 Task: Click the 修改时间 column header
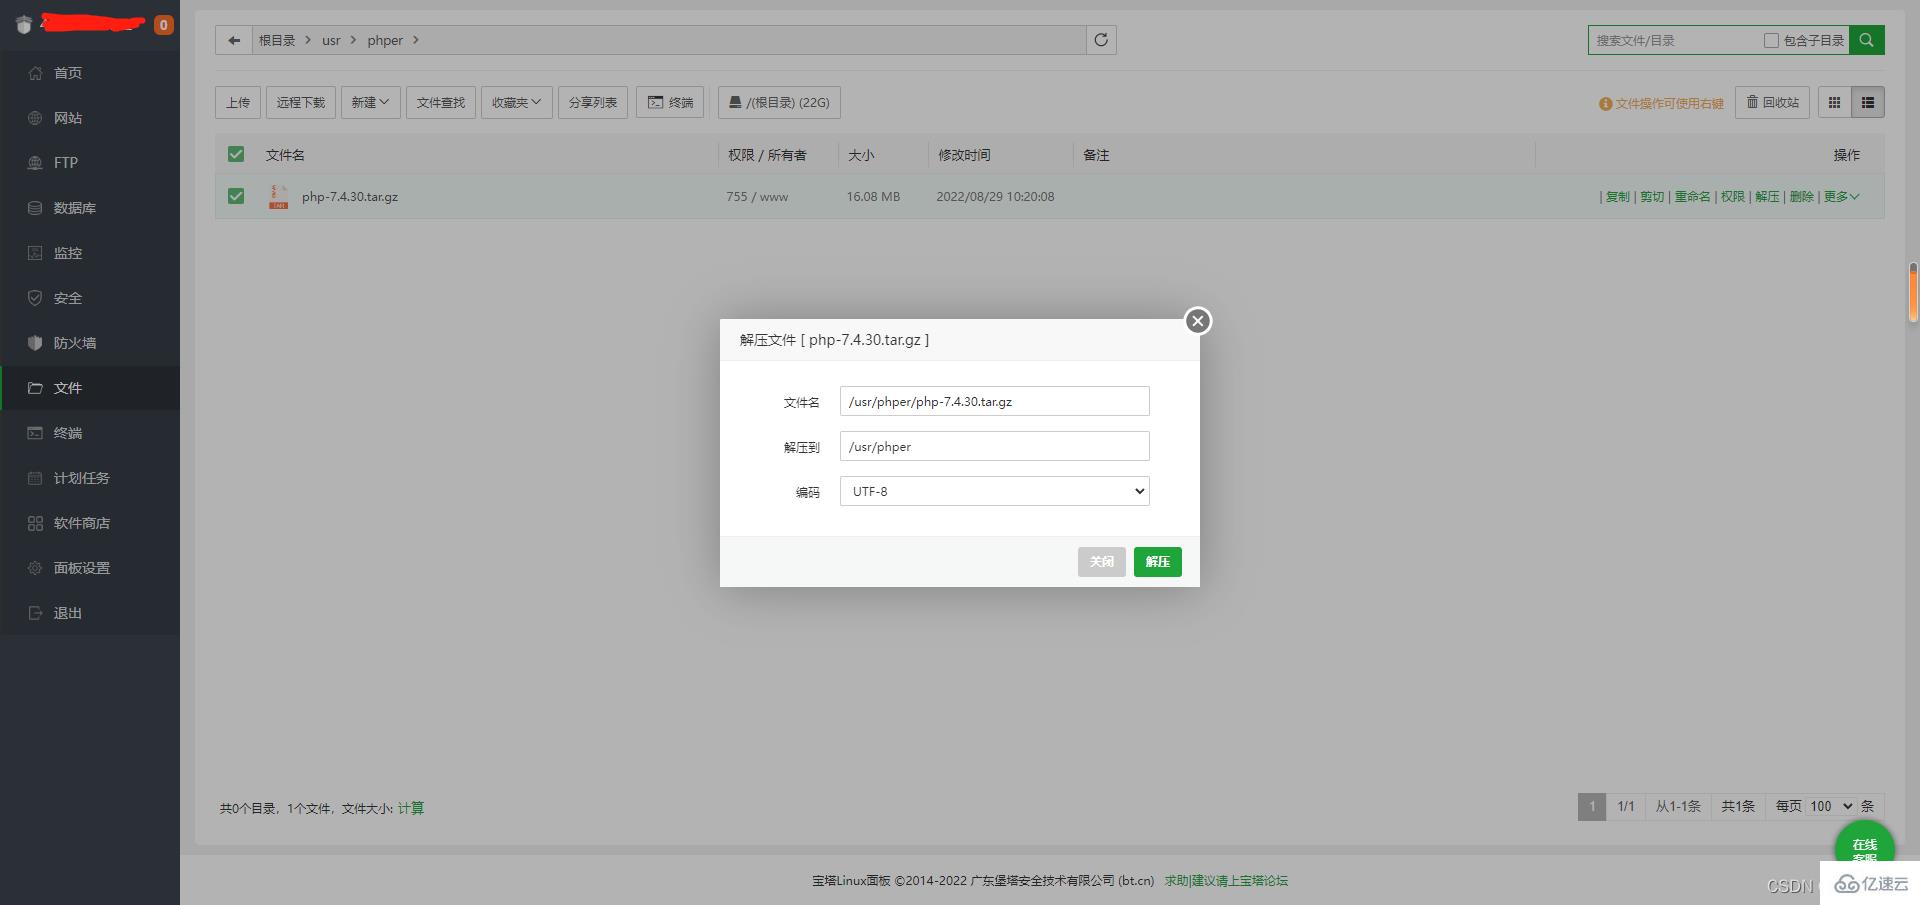click(964, 155)
